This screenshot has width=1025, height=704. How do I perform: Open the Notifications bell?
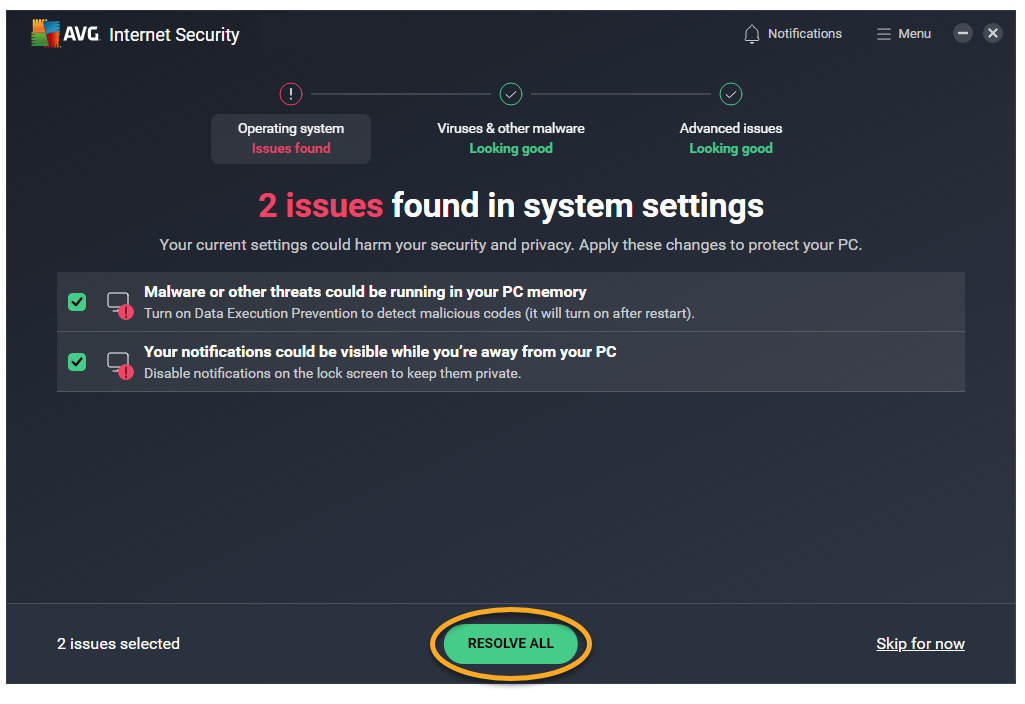coord(752,34)
